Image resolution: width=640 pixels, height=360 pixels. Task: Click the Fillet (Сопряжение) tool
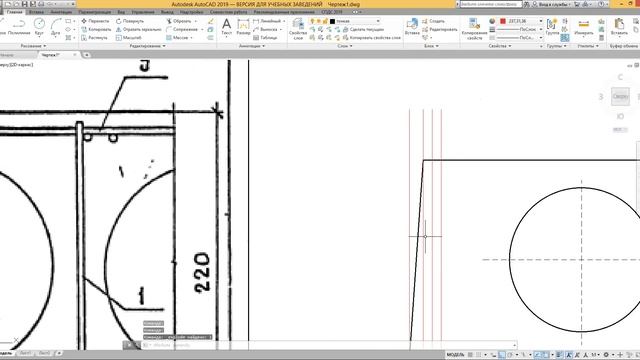[182, 29]
